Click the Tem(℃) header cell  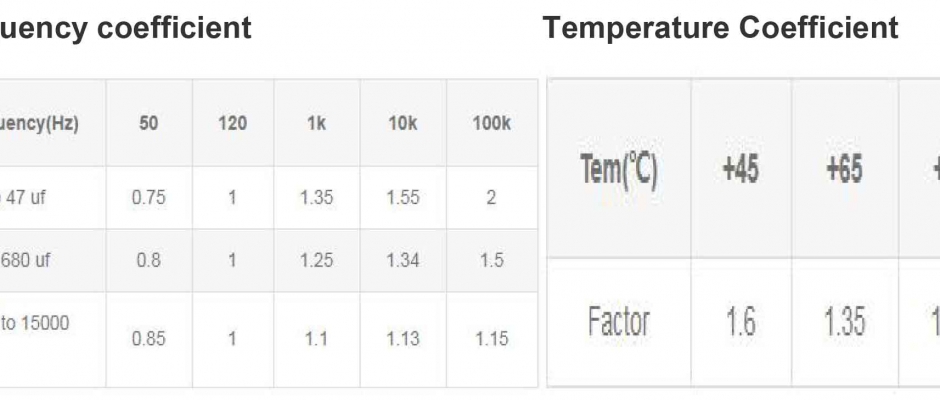coord(619,169)
